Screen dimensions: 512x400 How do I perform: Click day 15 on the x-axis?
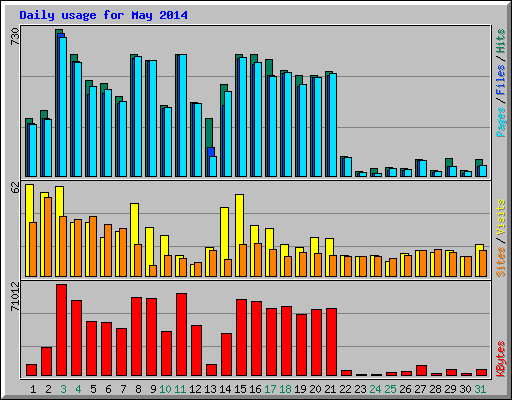tap(240, 389)
